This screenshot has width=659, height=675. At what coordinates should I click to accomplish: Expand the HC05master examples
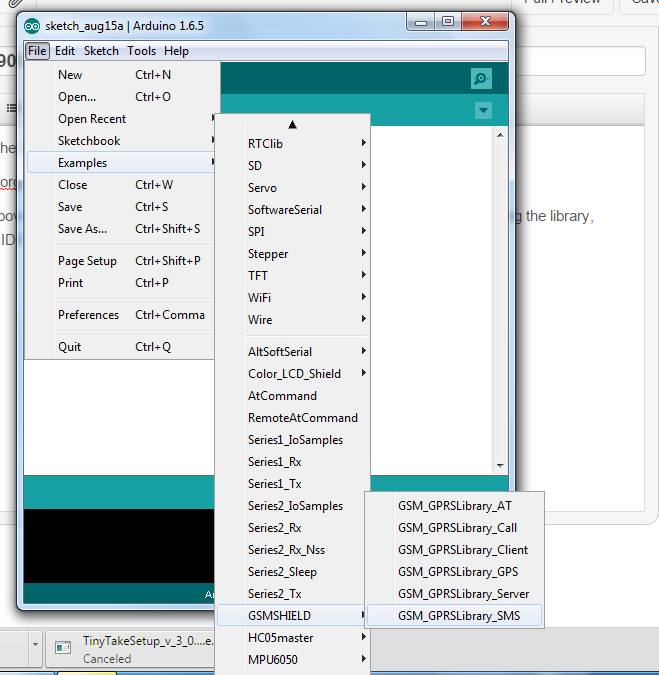293,638
